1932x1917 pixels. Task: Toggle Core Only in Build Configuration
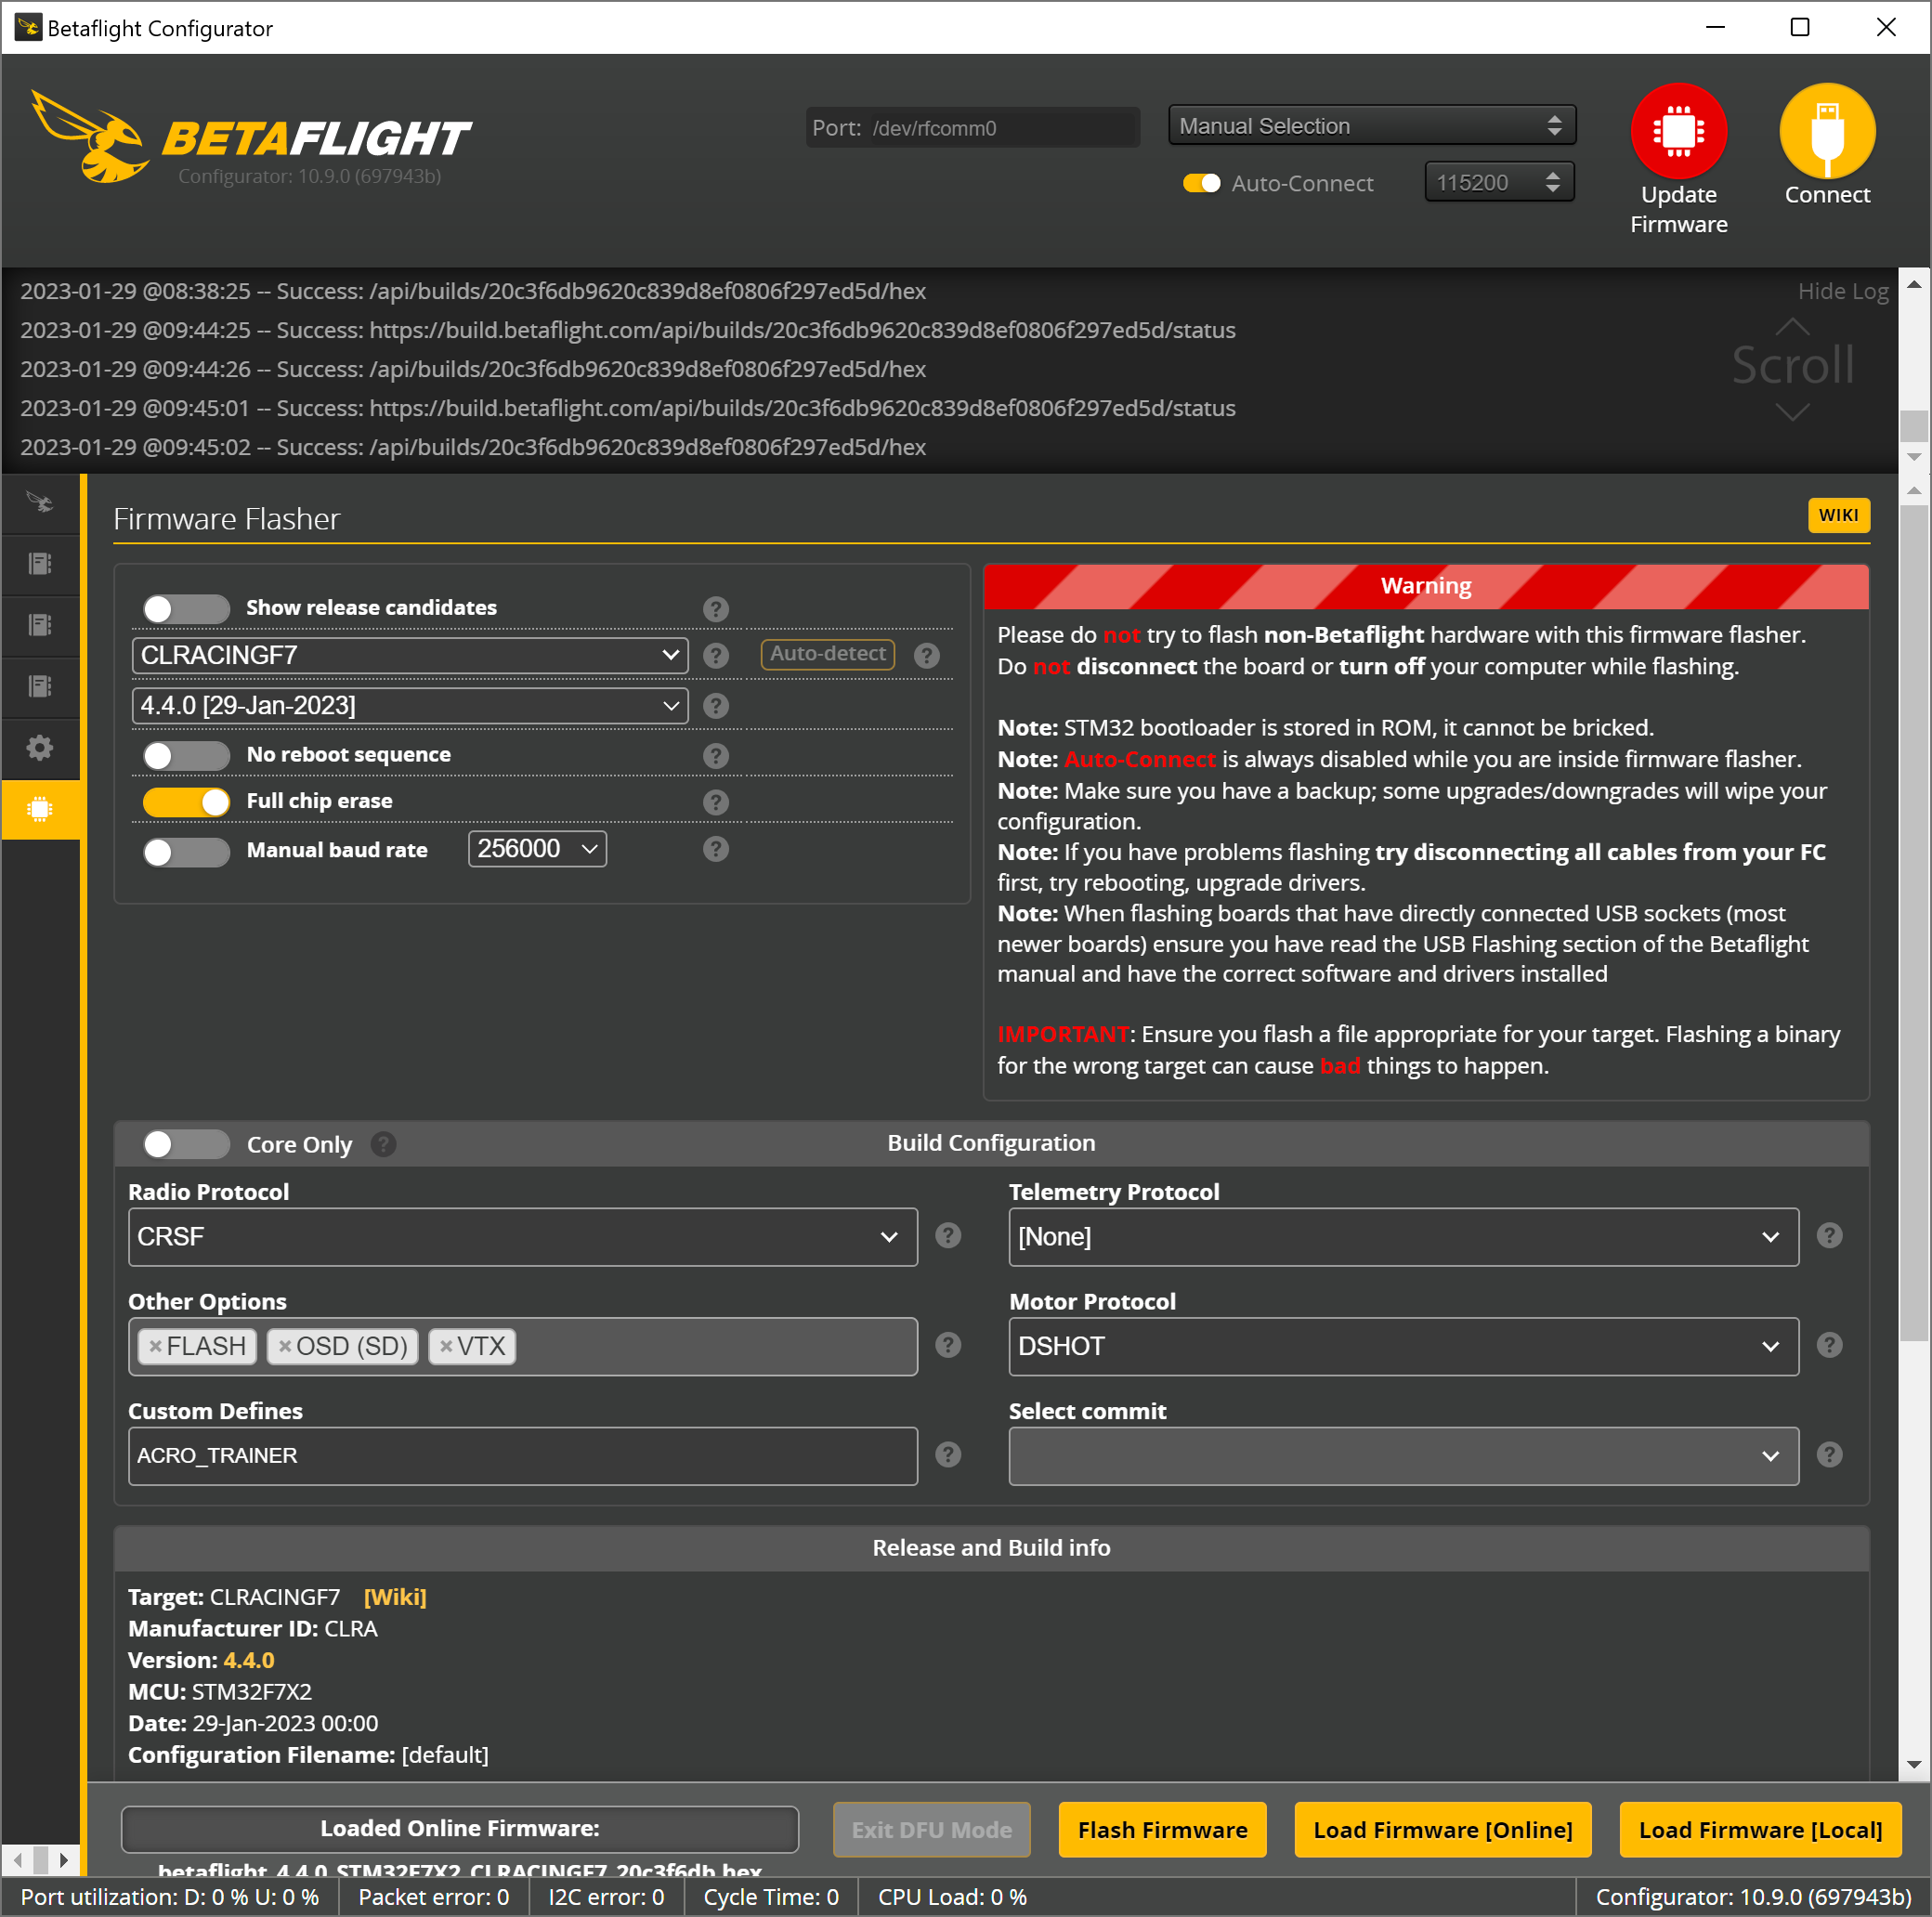[185, 1144]
